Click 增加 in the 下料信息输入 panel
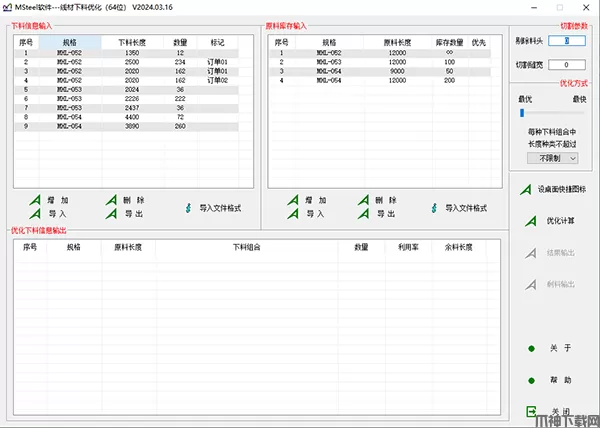The height and width of the screenshot is (428, 600). pos(50,200)
